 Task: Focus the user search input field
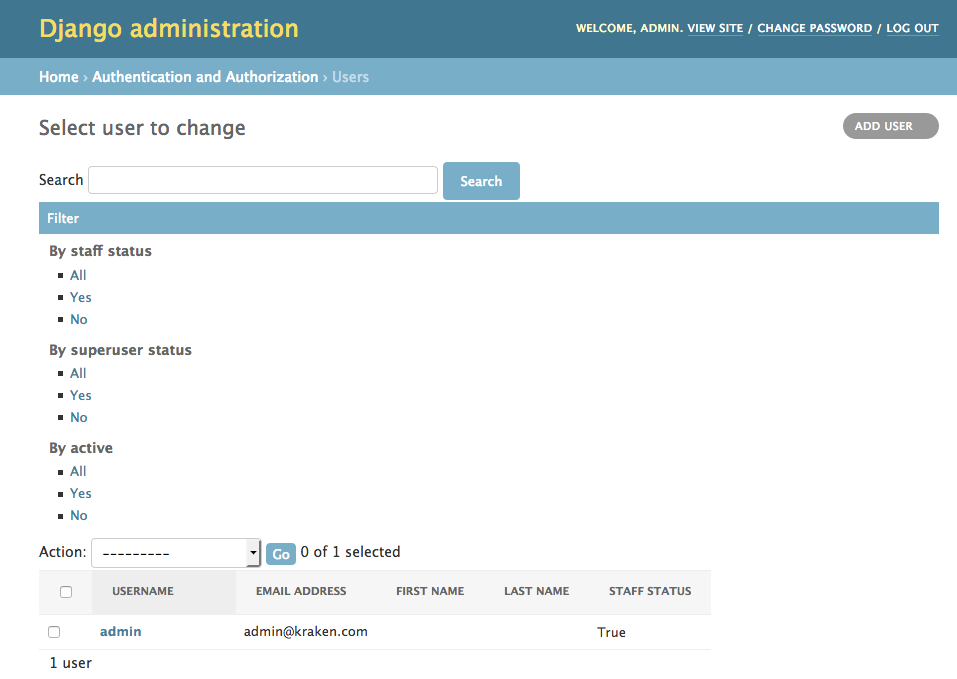pos(263,180)
